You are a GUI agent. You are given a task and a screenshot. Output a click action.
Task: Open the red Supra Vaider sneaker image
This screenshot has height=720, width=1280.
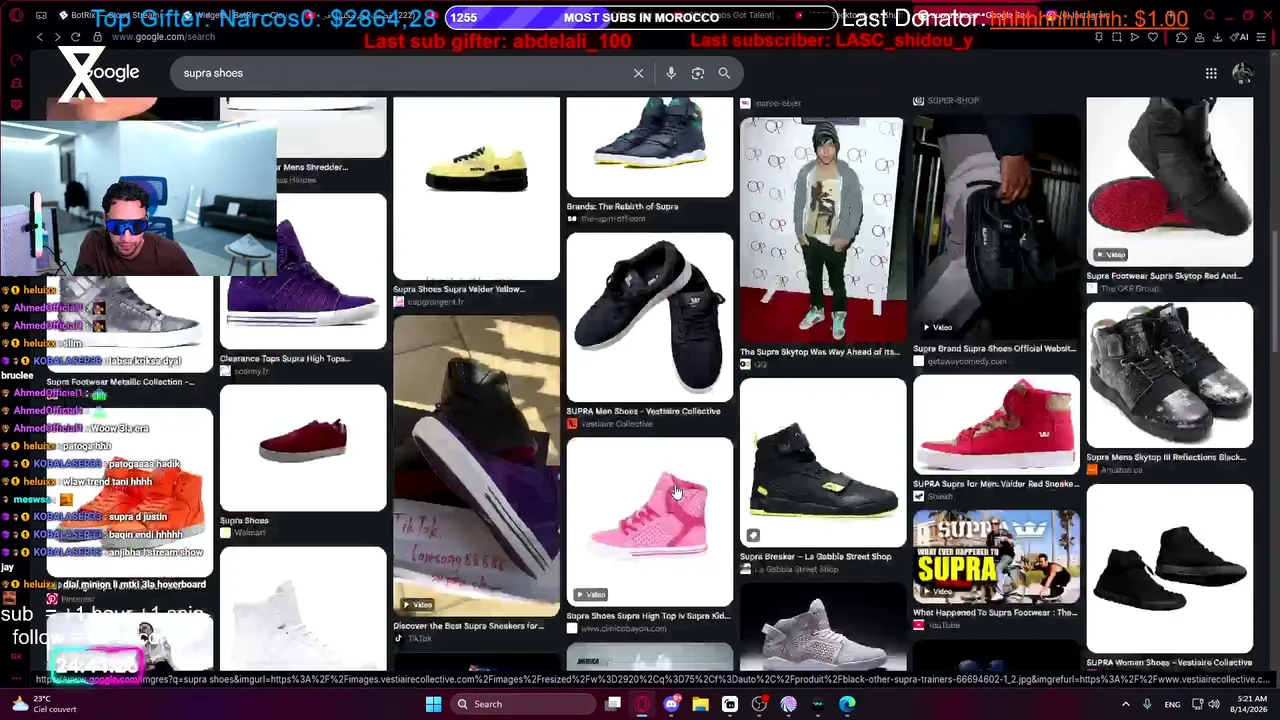[996, 425]
